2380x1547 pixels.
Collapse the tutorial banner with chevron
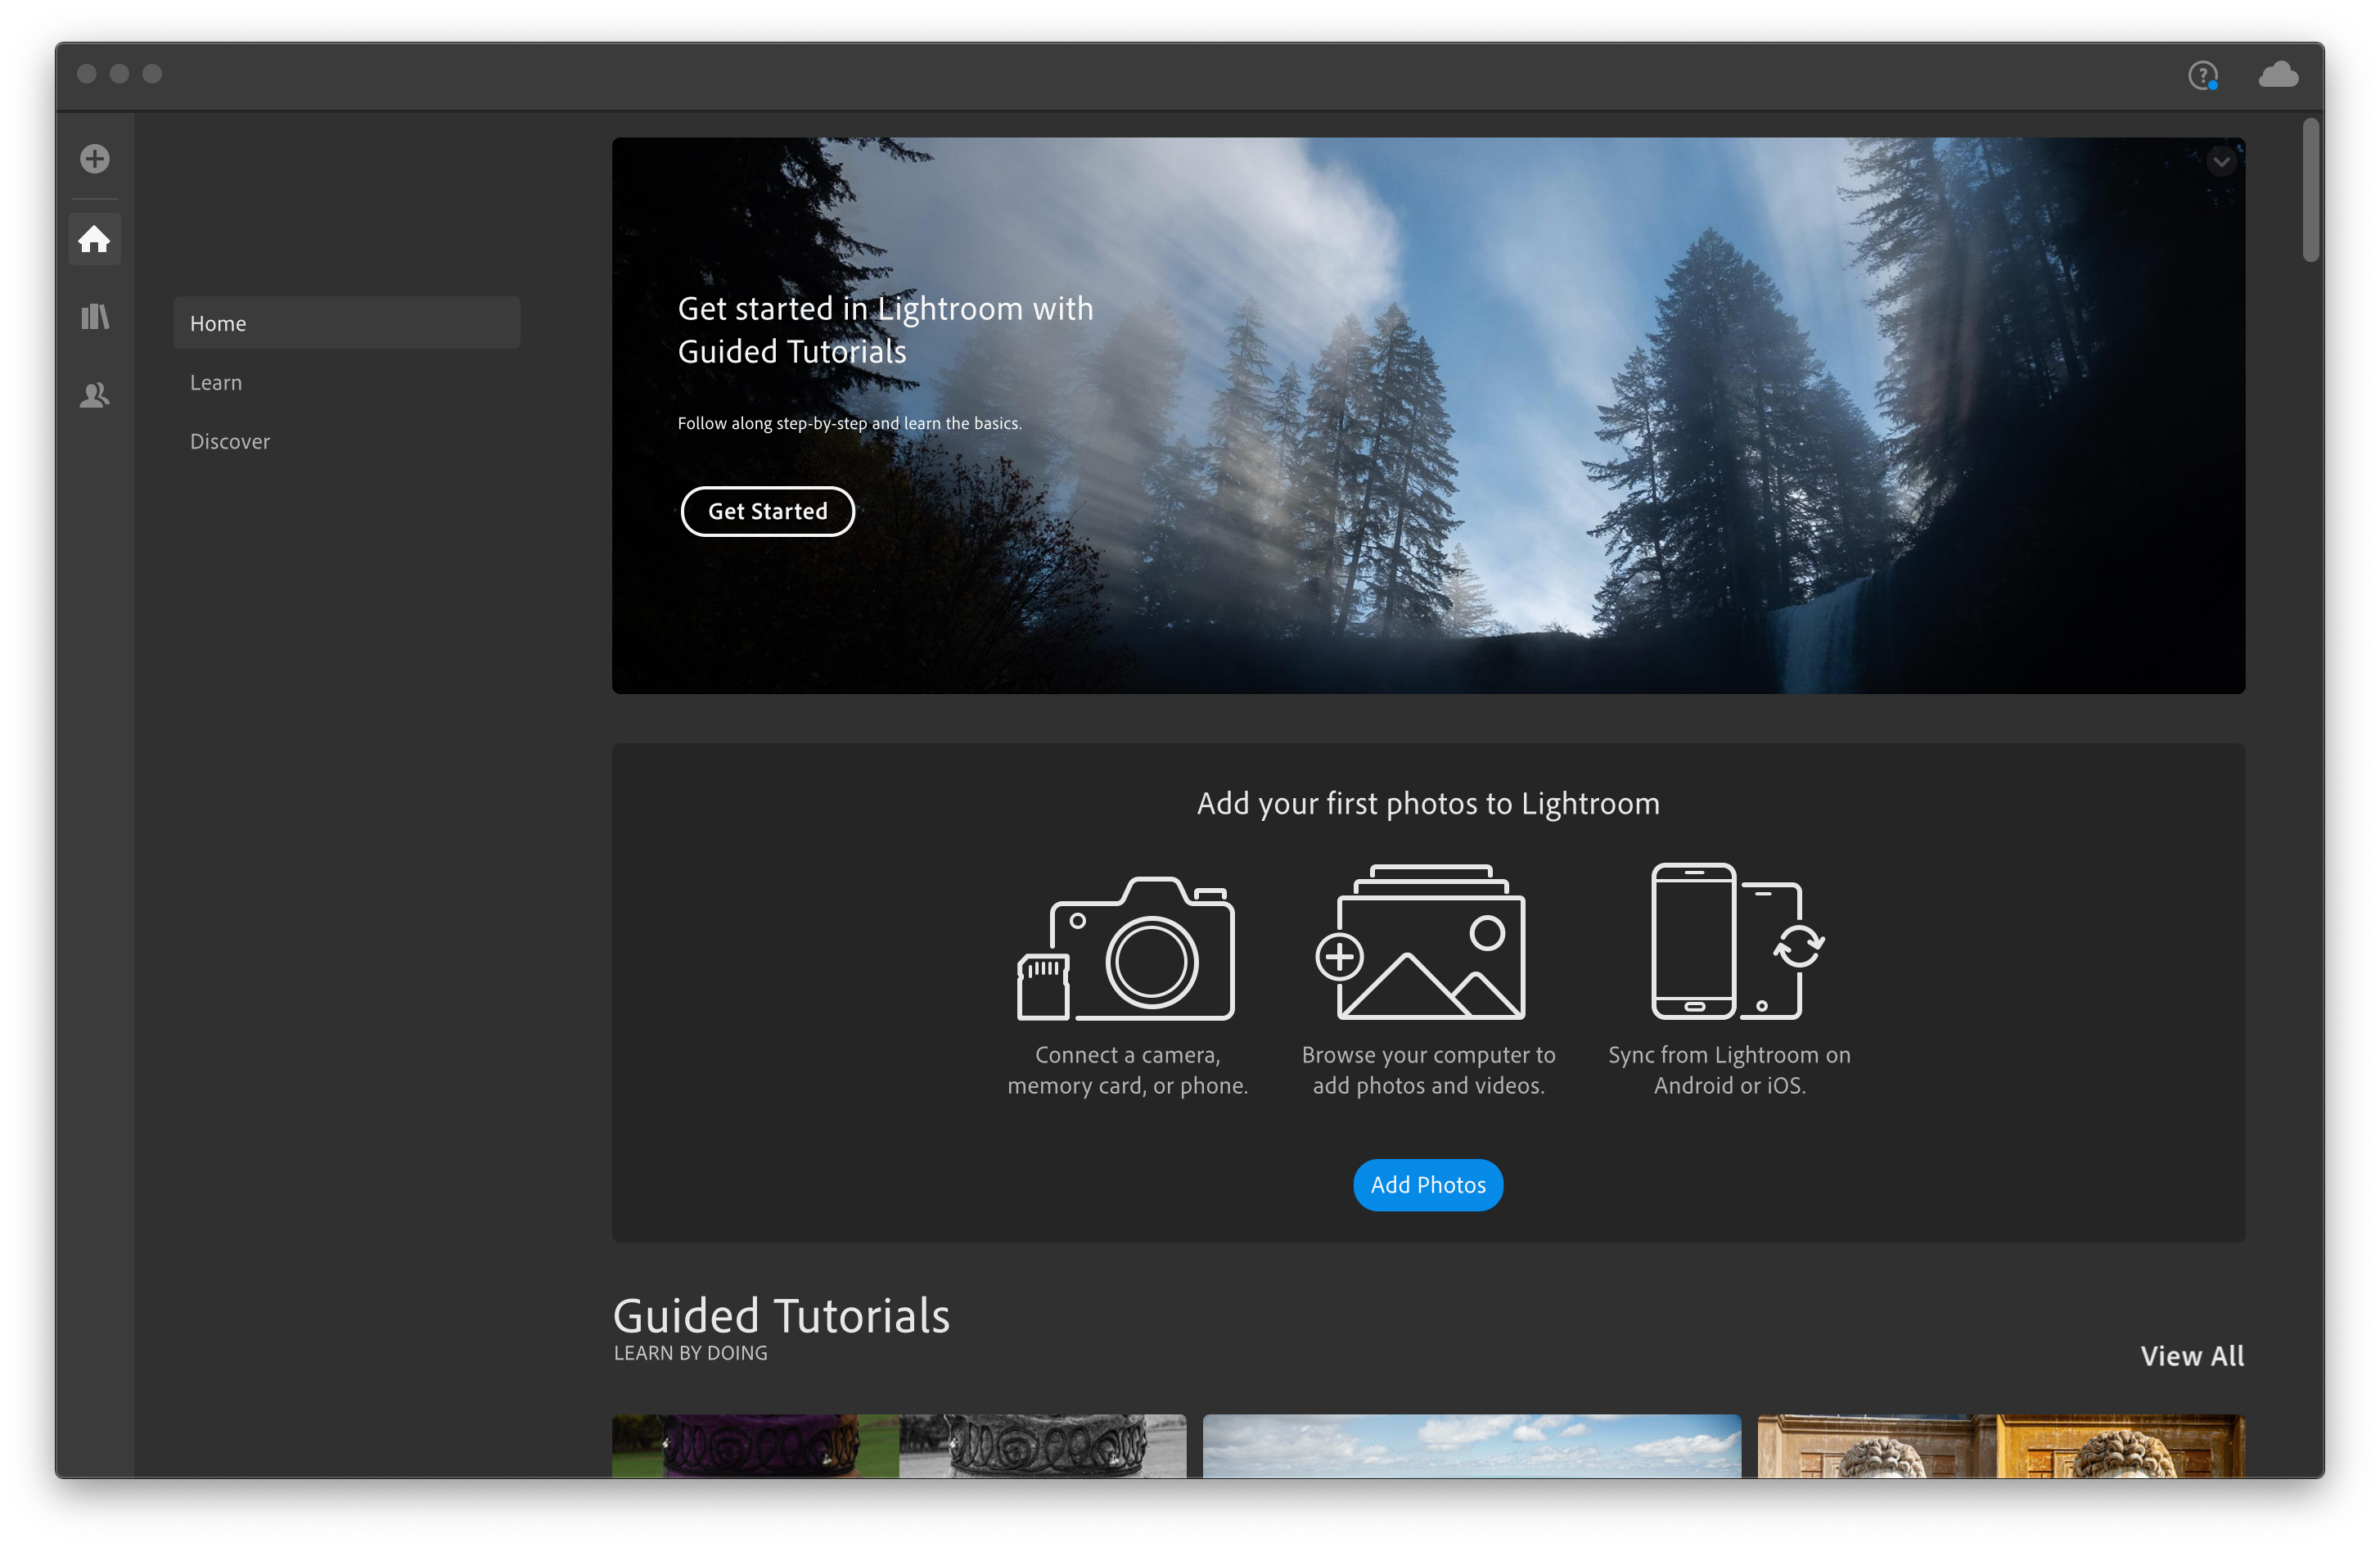point(2221,161)
